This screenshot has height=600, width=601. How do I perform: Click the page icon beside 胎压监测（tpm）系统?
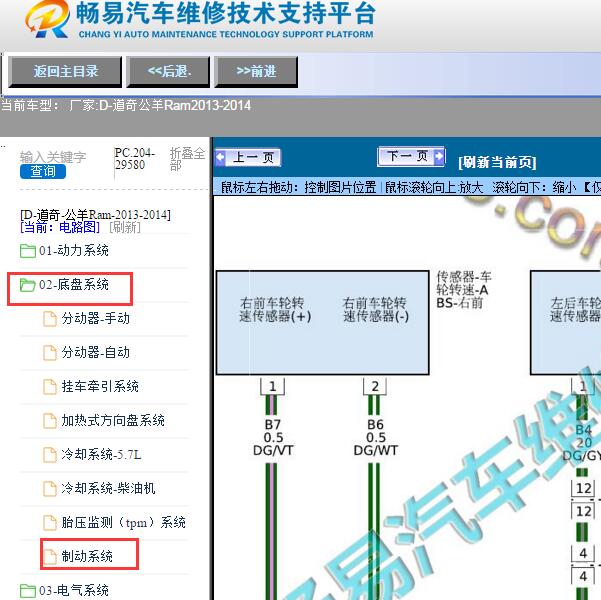50,523
